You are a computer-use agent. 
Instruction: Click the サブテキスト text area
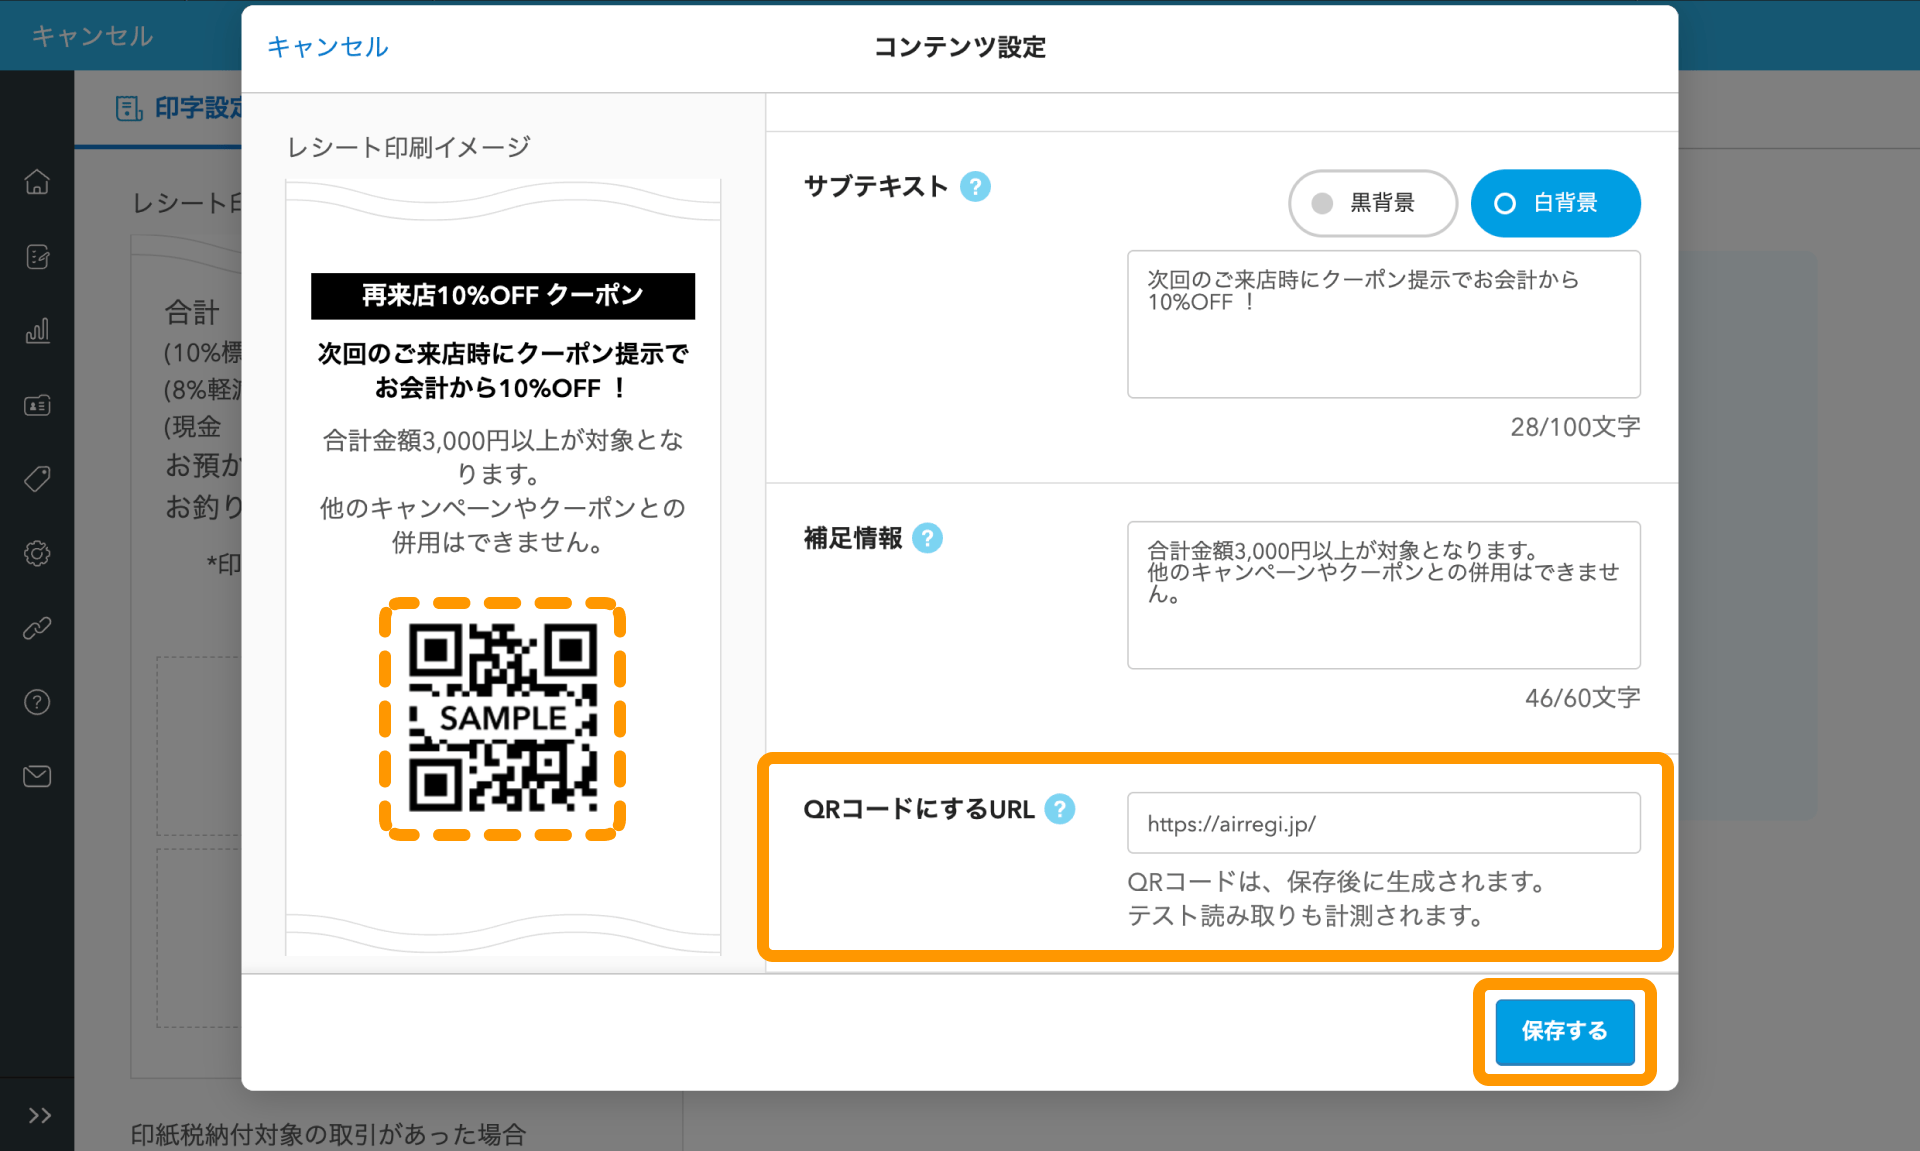pyautogui.click(x=1383, y=324)
